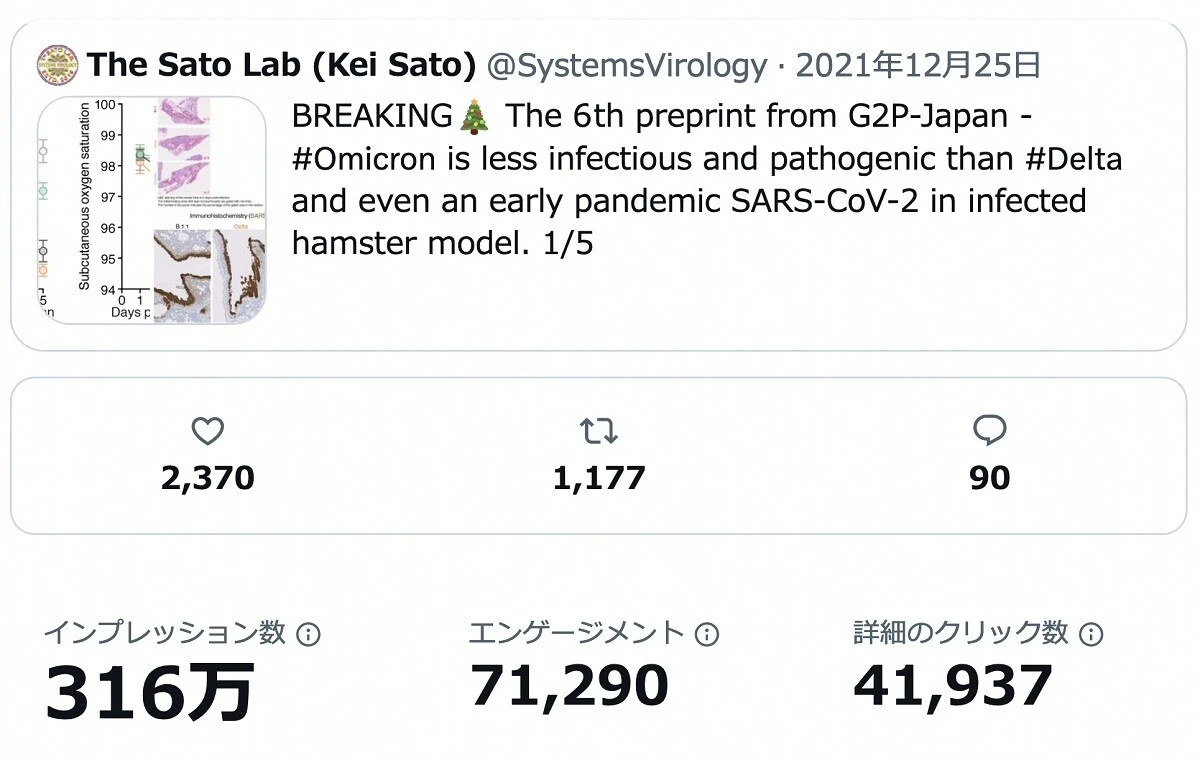Open the #Omicron hashtag
1200x760 pixels.
[x=364, y=158]
